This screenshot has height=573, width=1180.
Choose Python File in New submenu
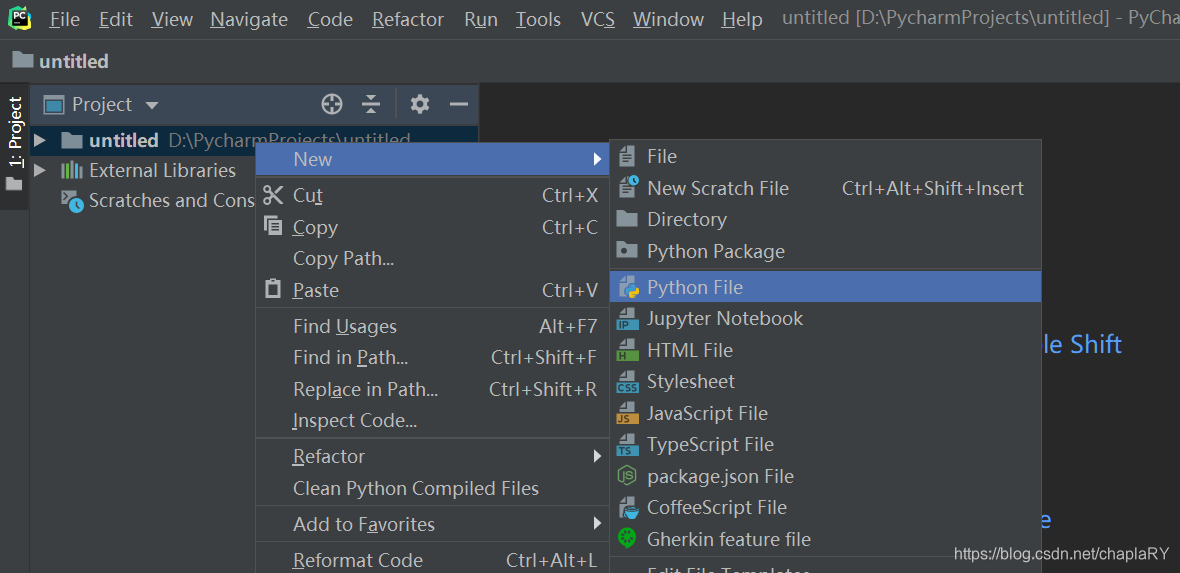pos(826,287)
